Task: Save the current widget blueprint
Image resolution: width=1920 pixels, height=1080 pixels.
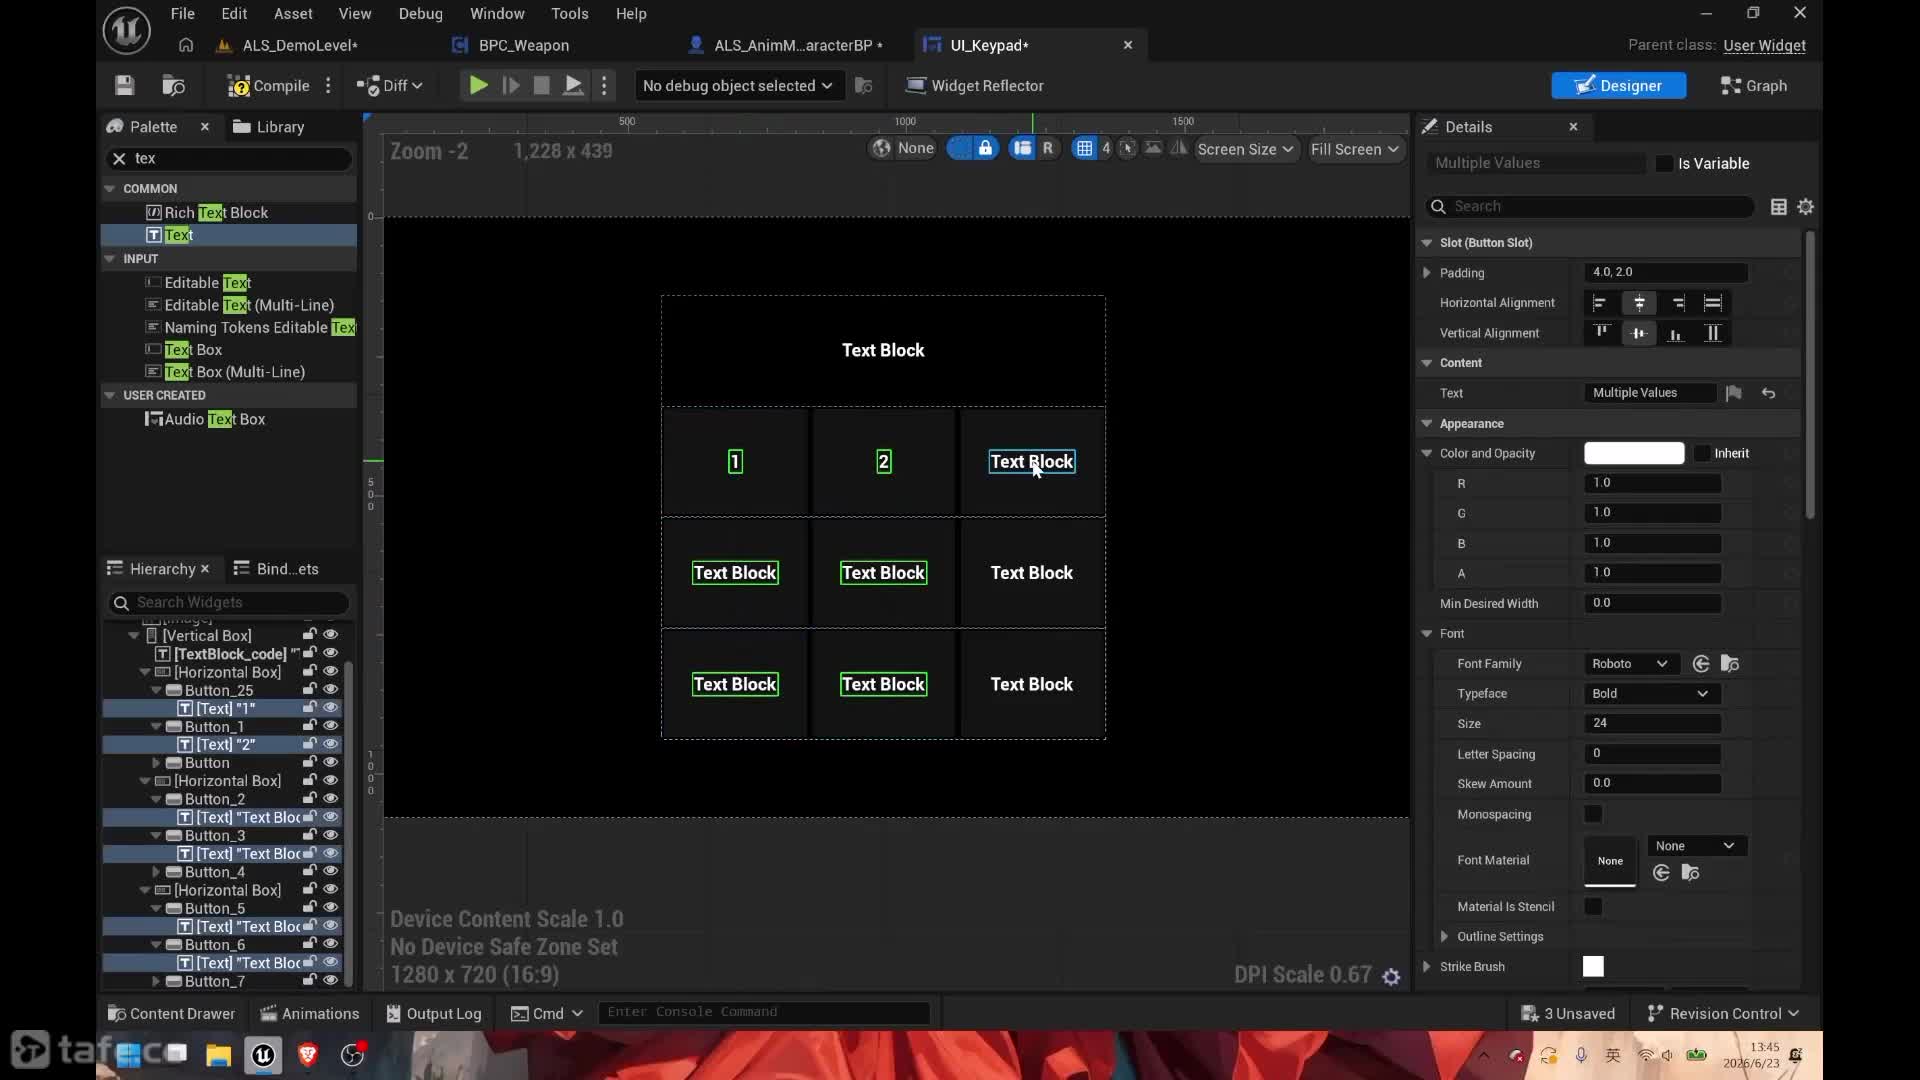Action: [124, 86]
